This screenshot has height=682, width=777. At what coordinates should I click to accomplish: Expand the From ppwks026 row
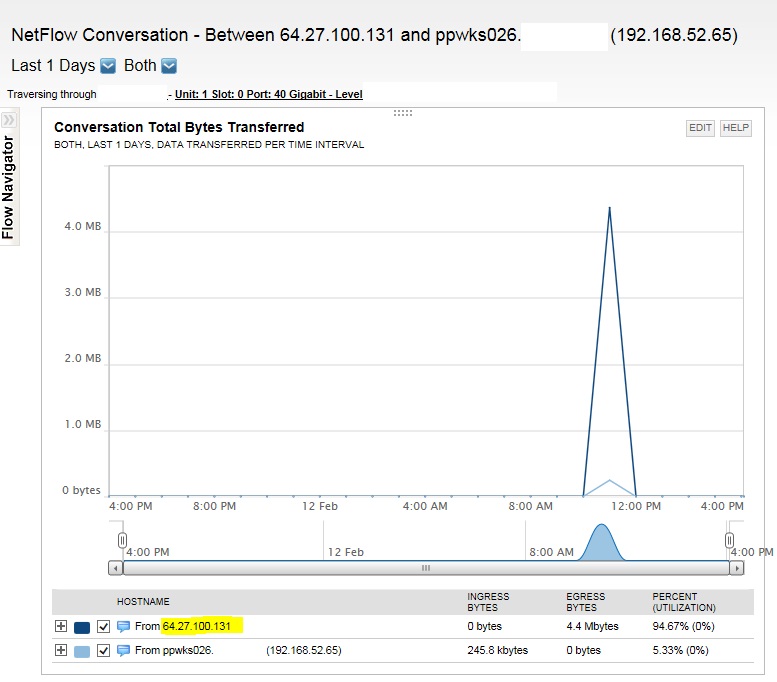tap(61, 650)
